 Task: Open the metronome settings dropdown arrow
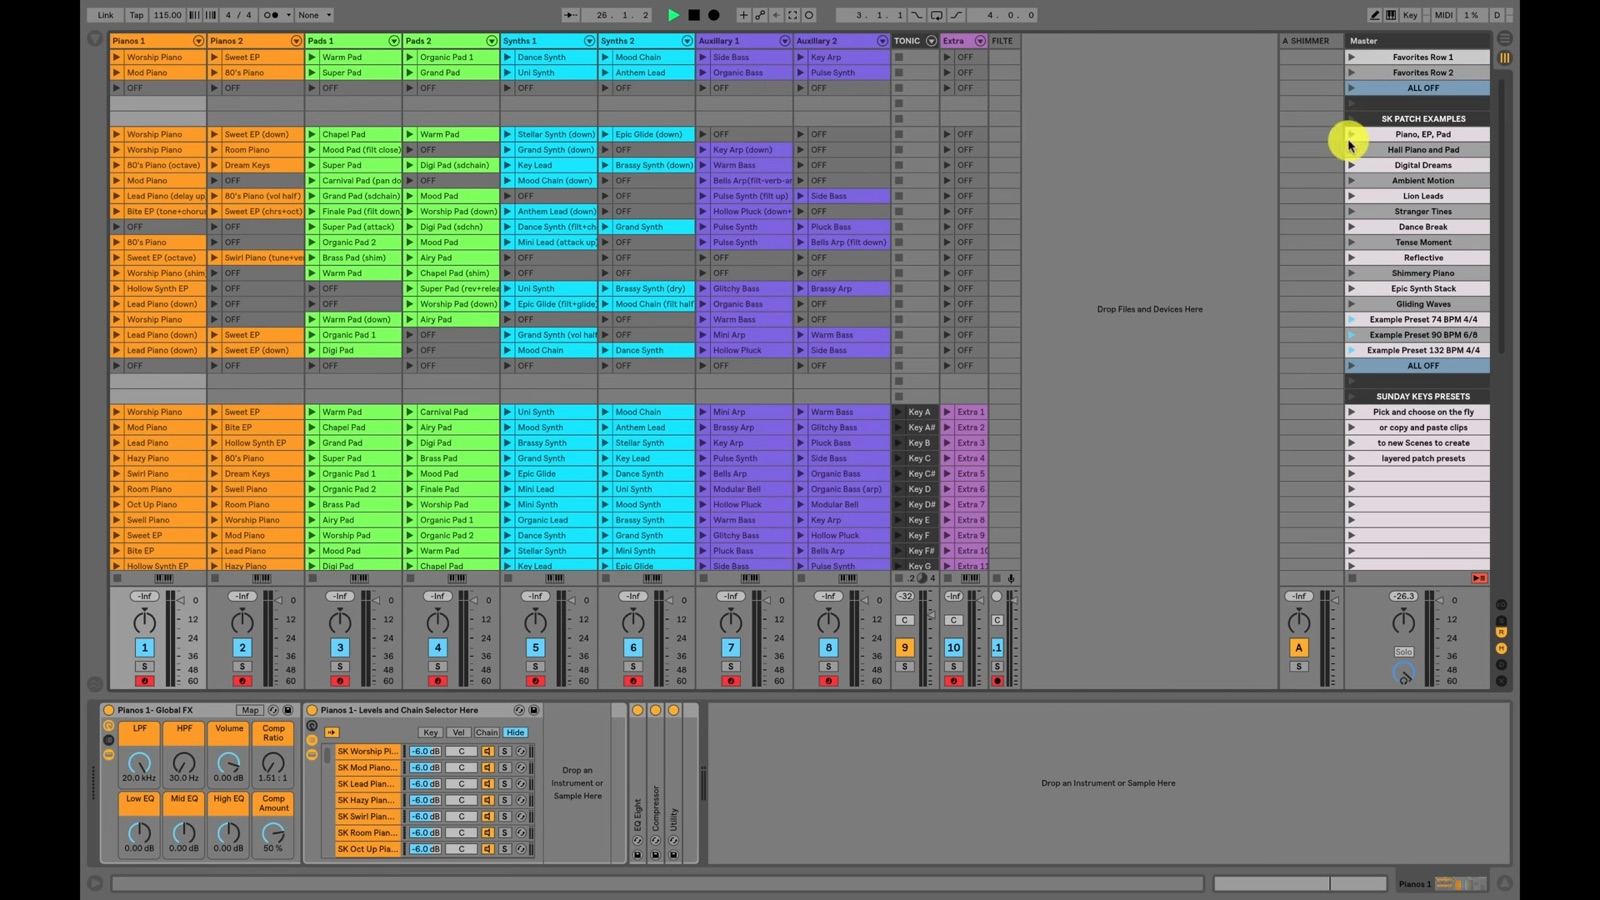pos(288,15)
